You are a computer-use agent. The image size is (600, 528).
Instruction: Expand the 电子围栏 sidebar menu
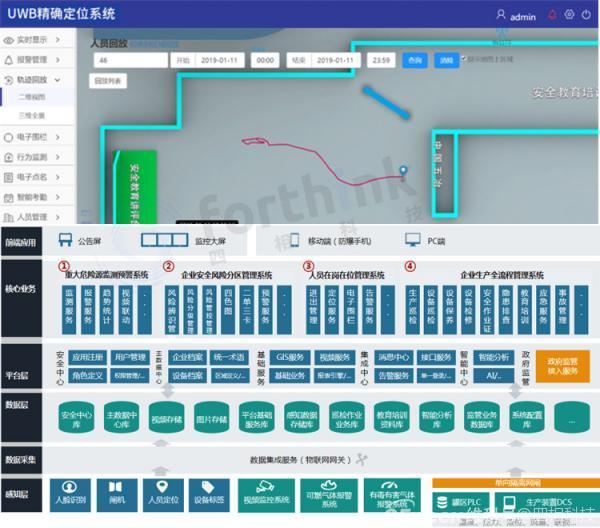pyautogui.click(x=38, y=137)
